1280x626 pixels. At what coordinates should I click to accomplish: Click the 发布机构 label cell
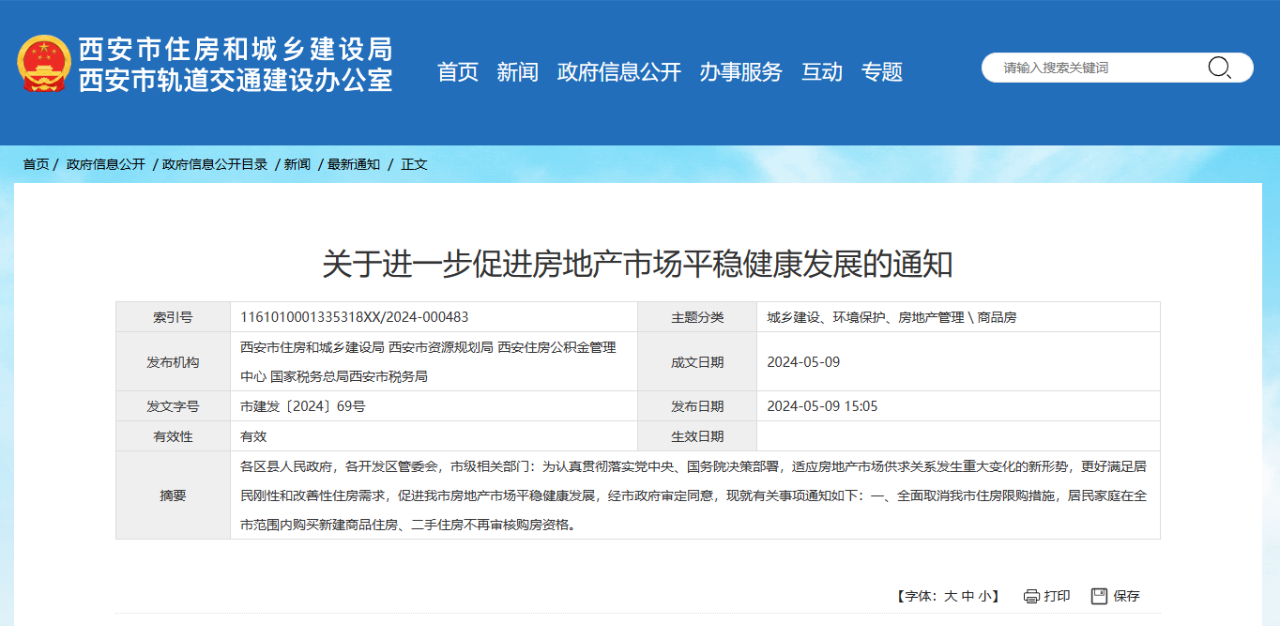click(x=173, y=362)
